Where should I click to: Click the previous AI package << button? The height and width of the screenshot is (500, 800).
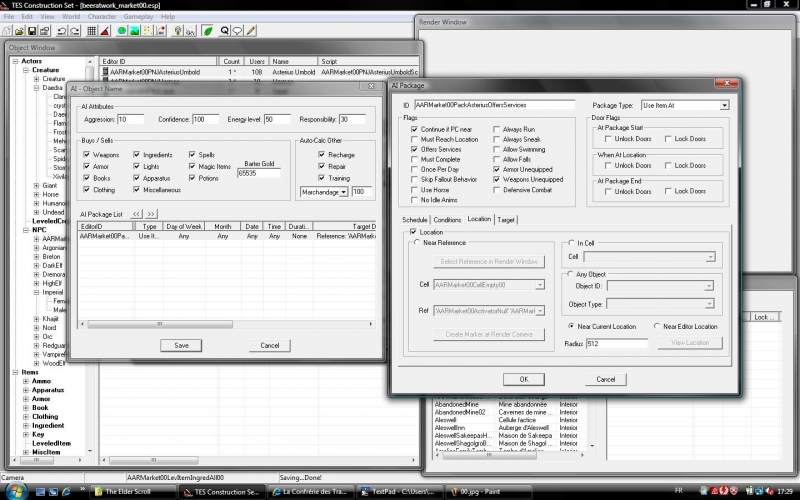click(136, 214)
